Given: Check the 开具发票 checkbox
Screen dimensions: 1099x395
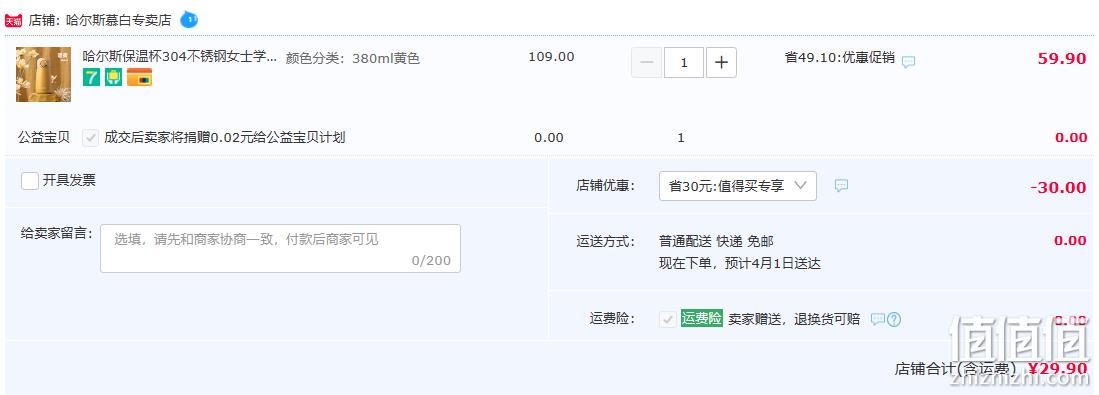Looking at the screenshot, I should pos(30,181).
